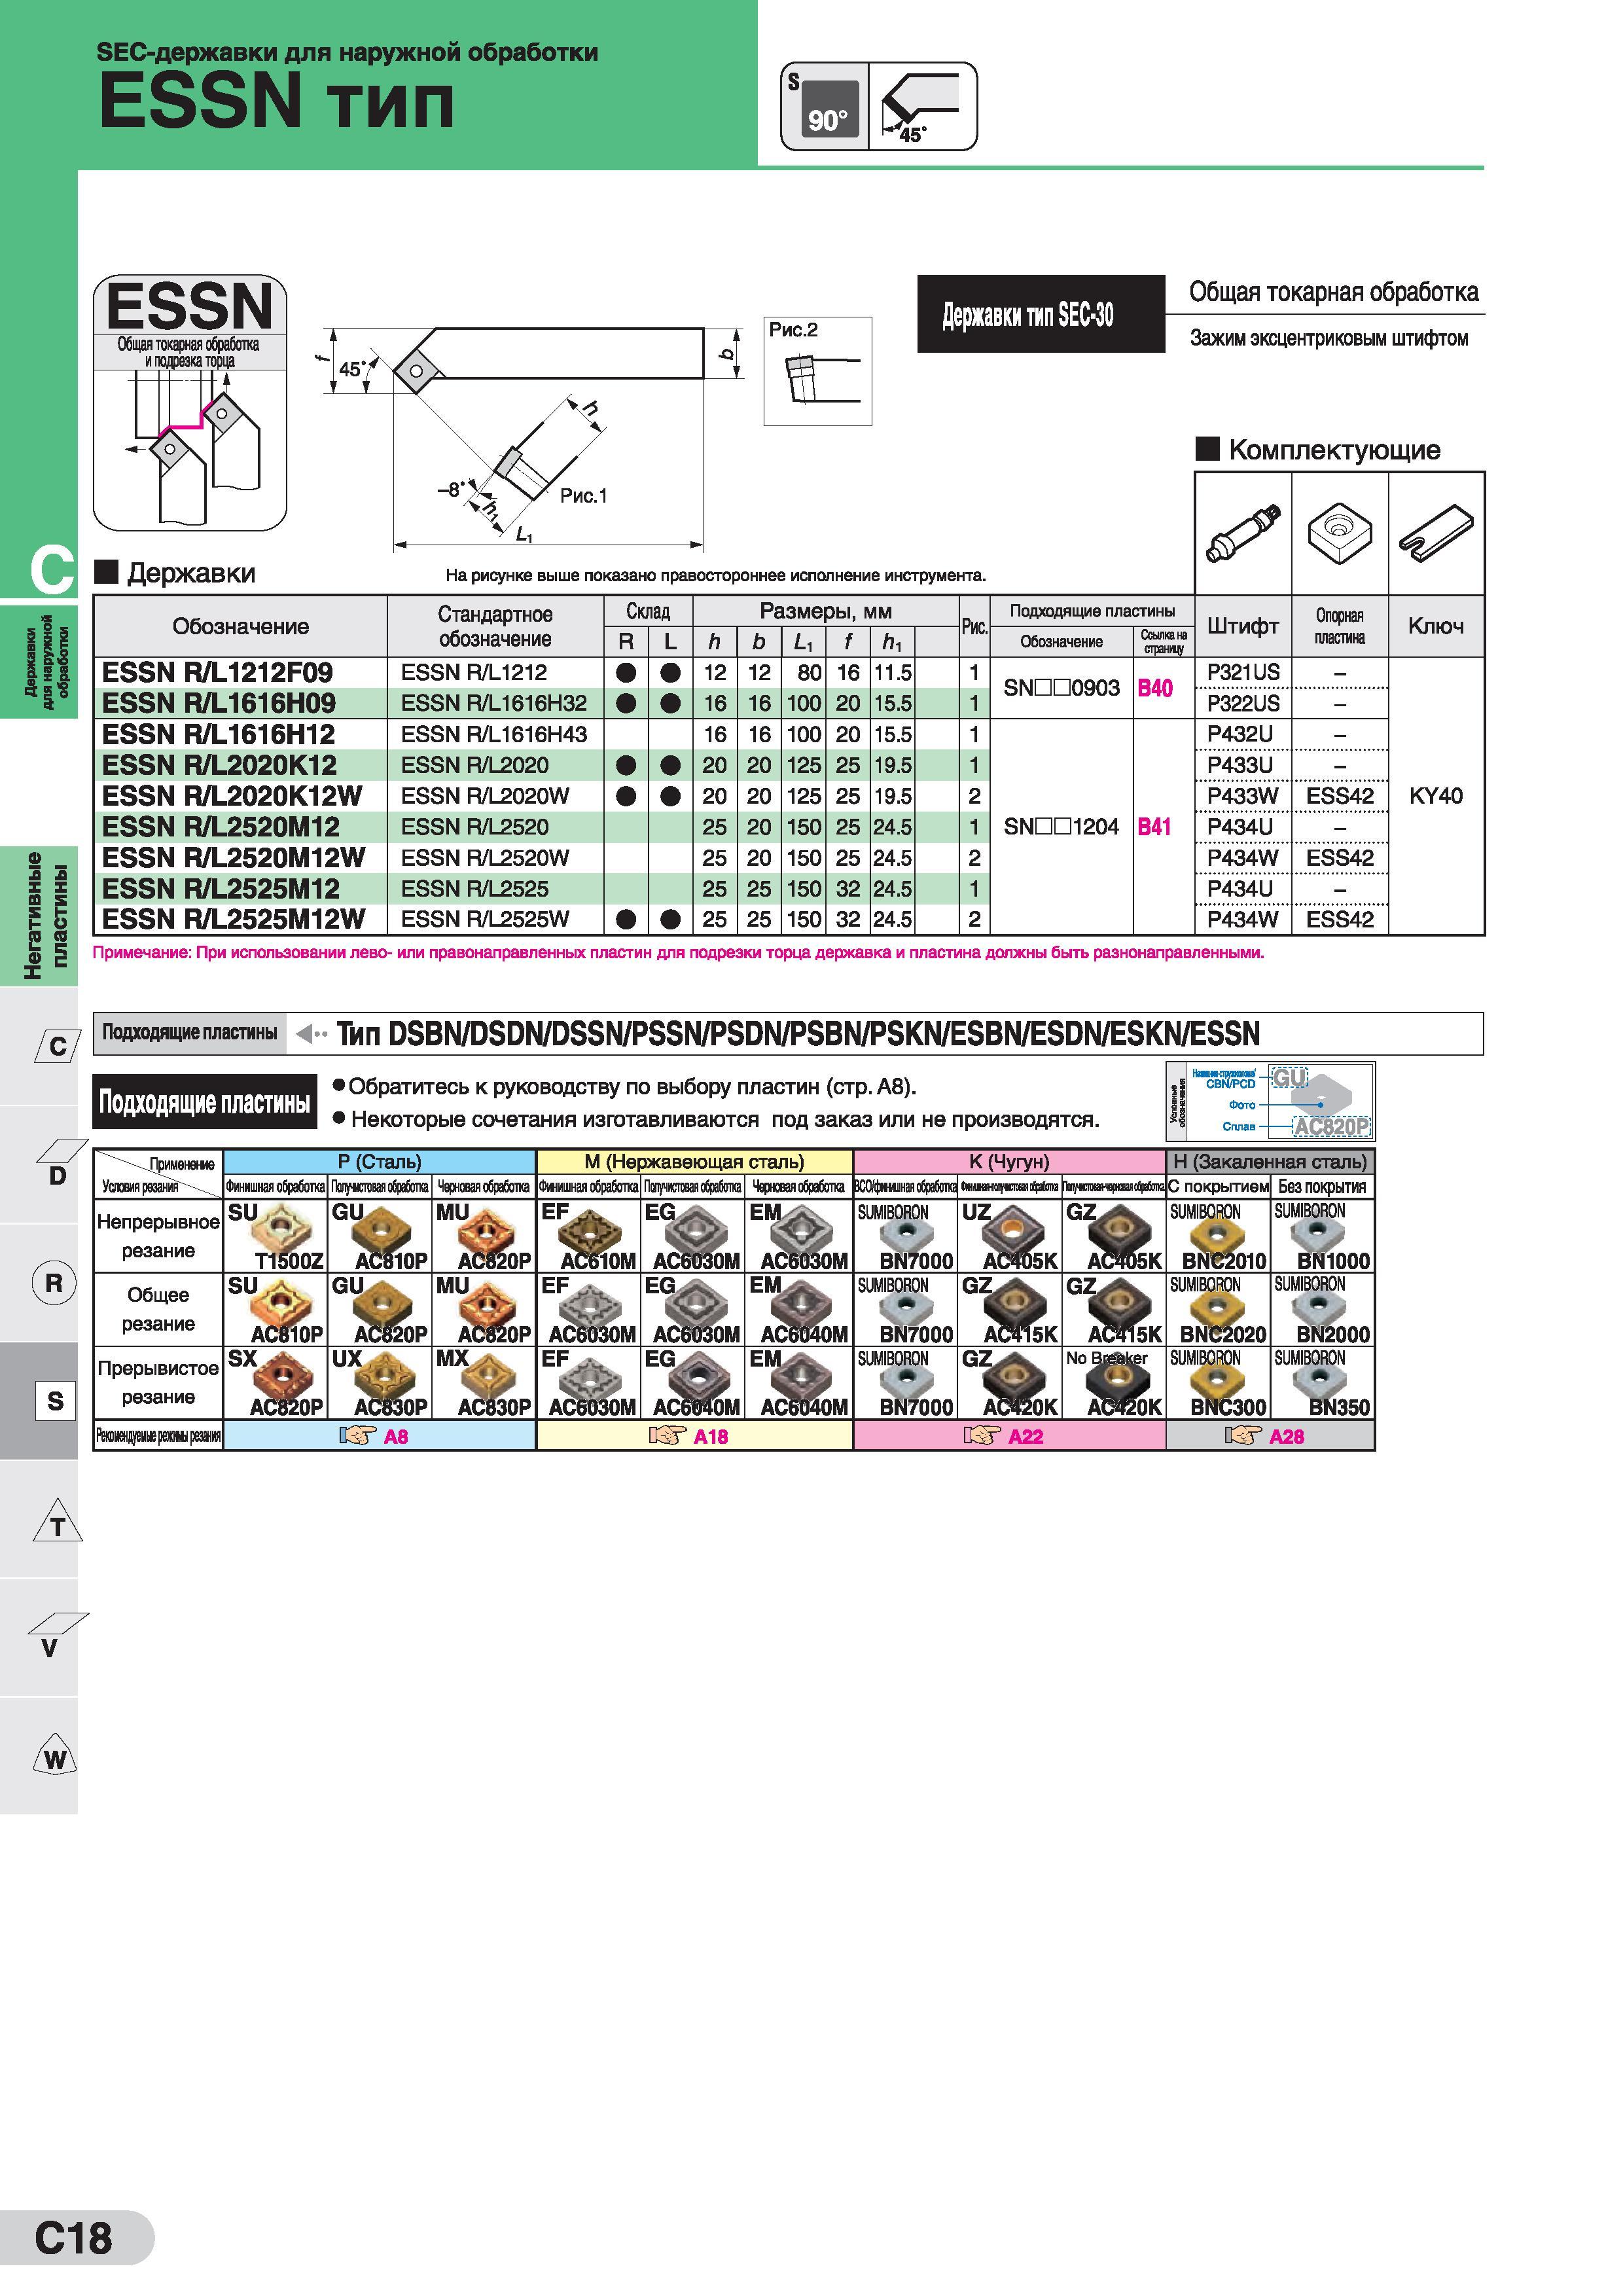Click the C18 page number
1623x2296 pixels.
(73, 2238)
